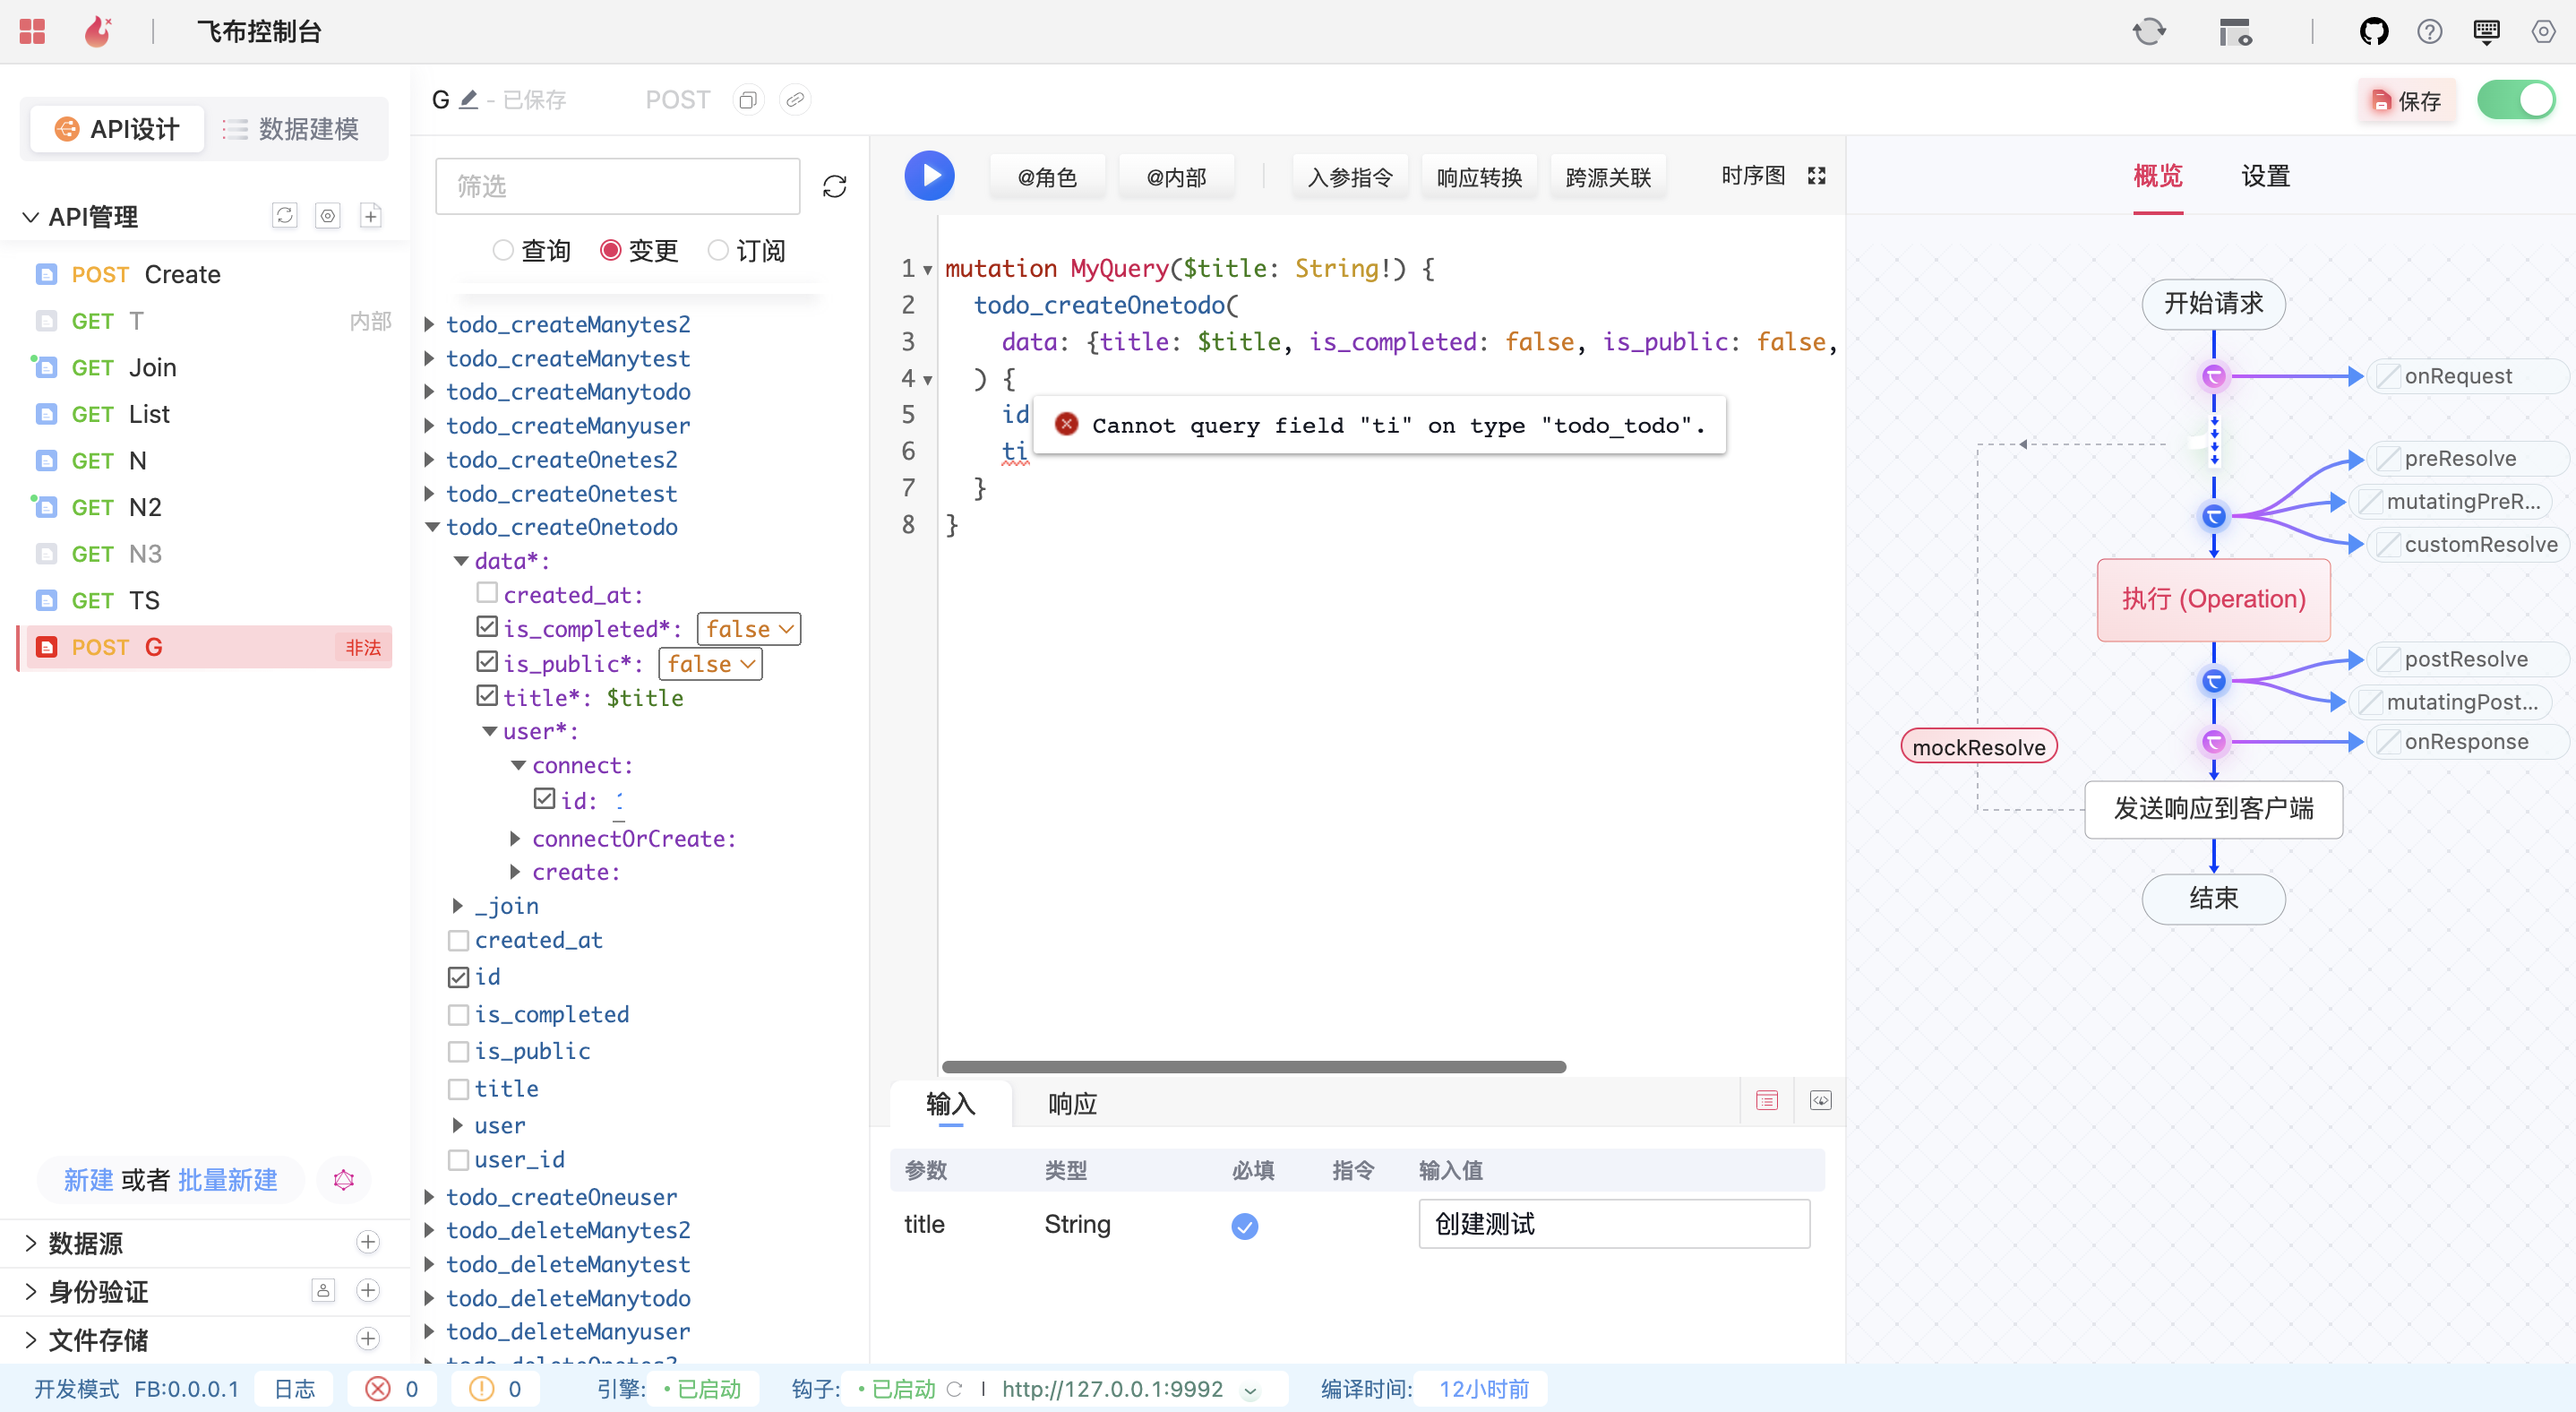The image size is (2576, 1412).
Task: Click the link icon next to POST
Action: [x=795, y=100]
